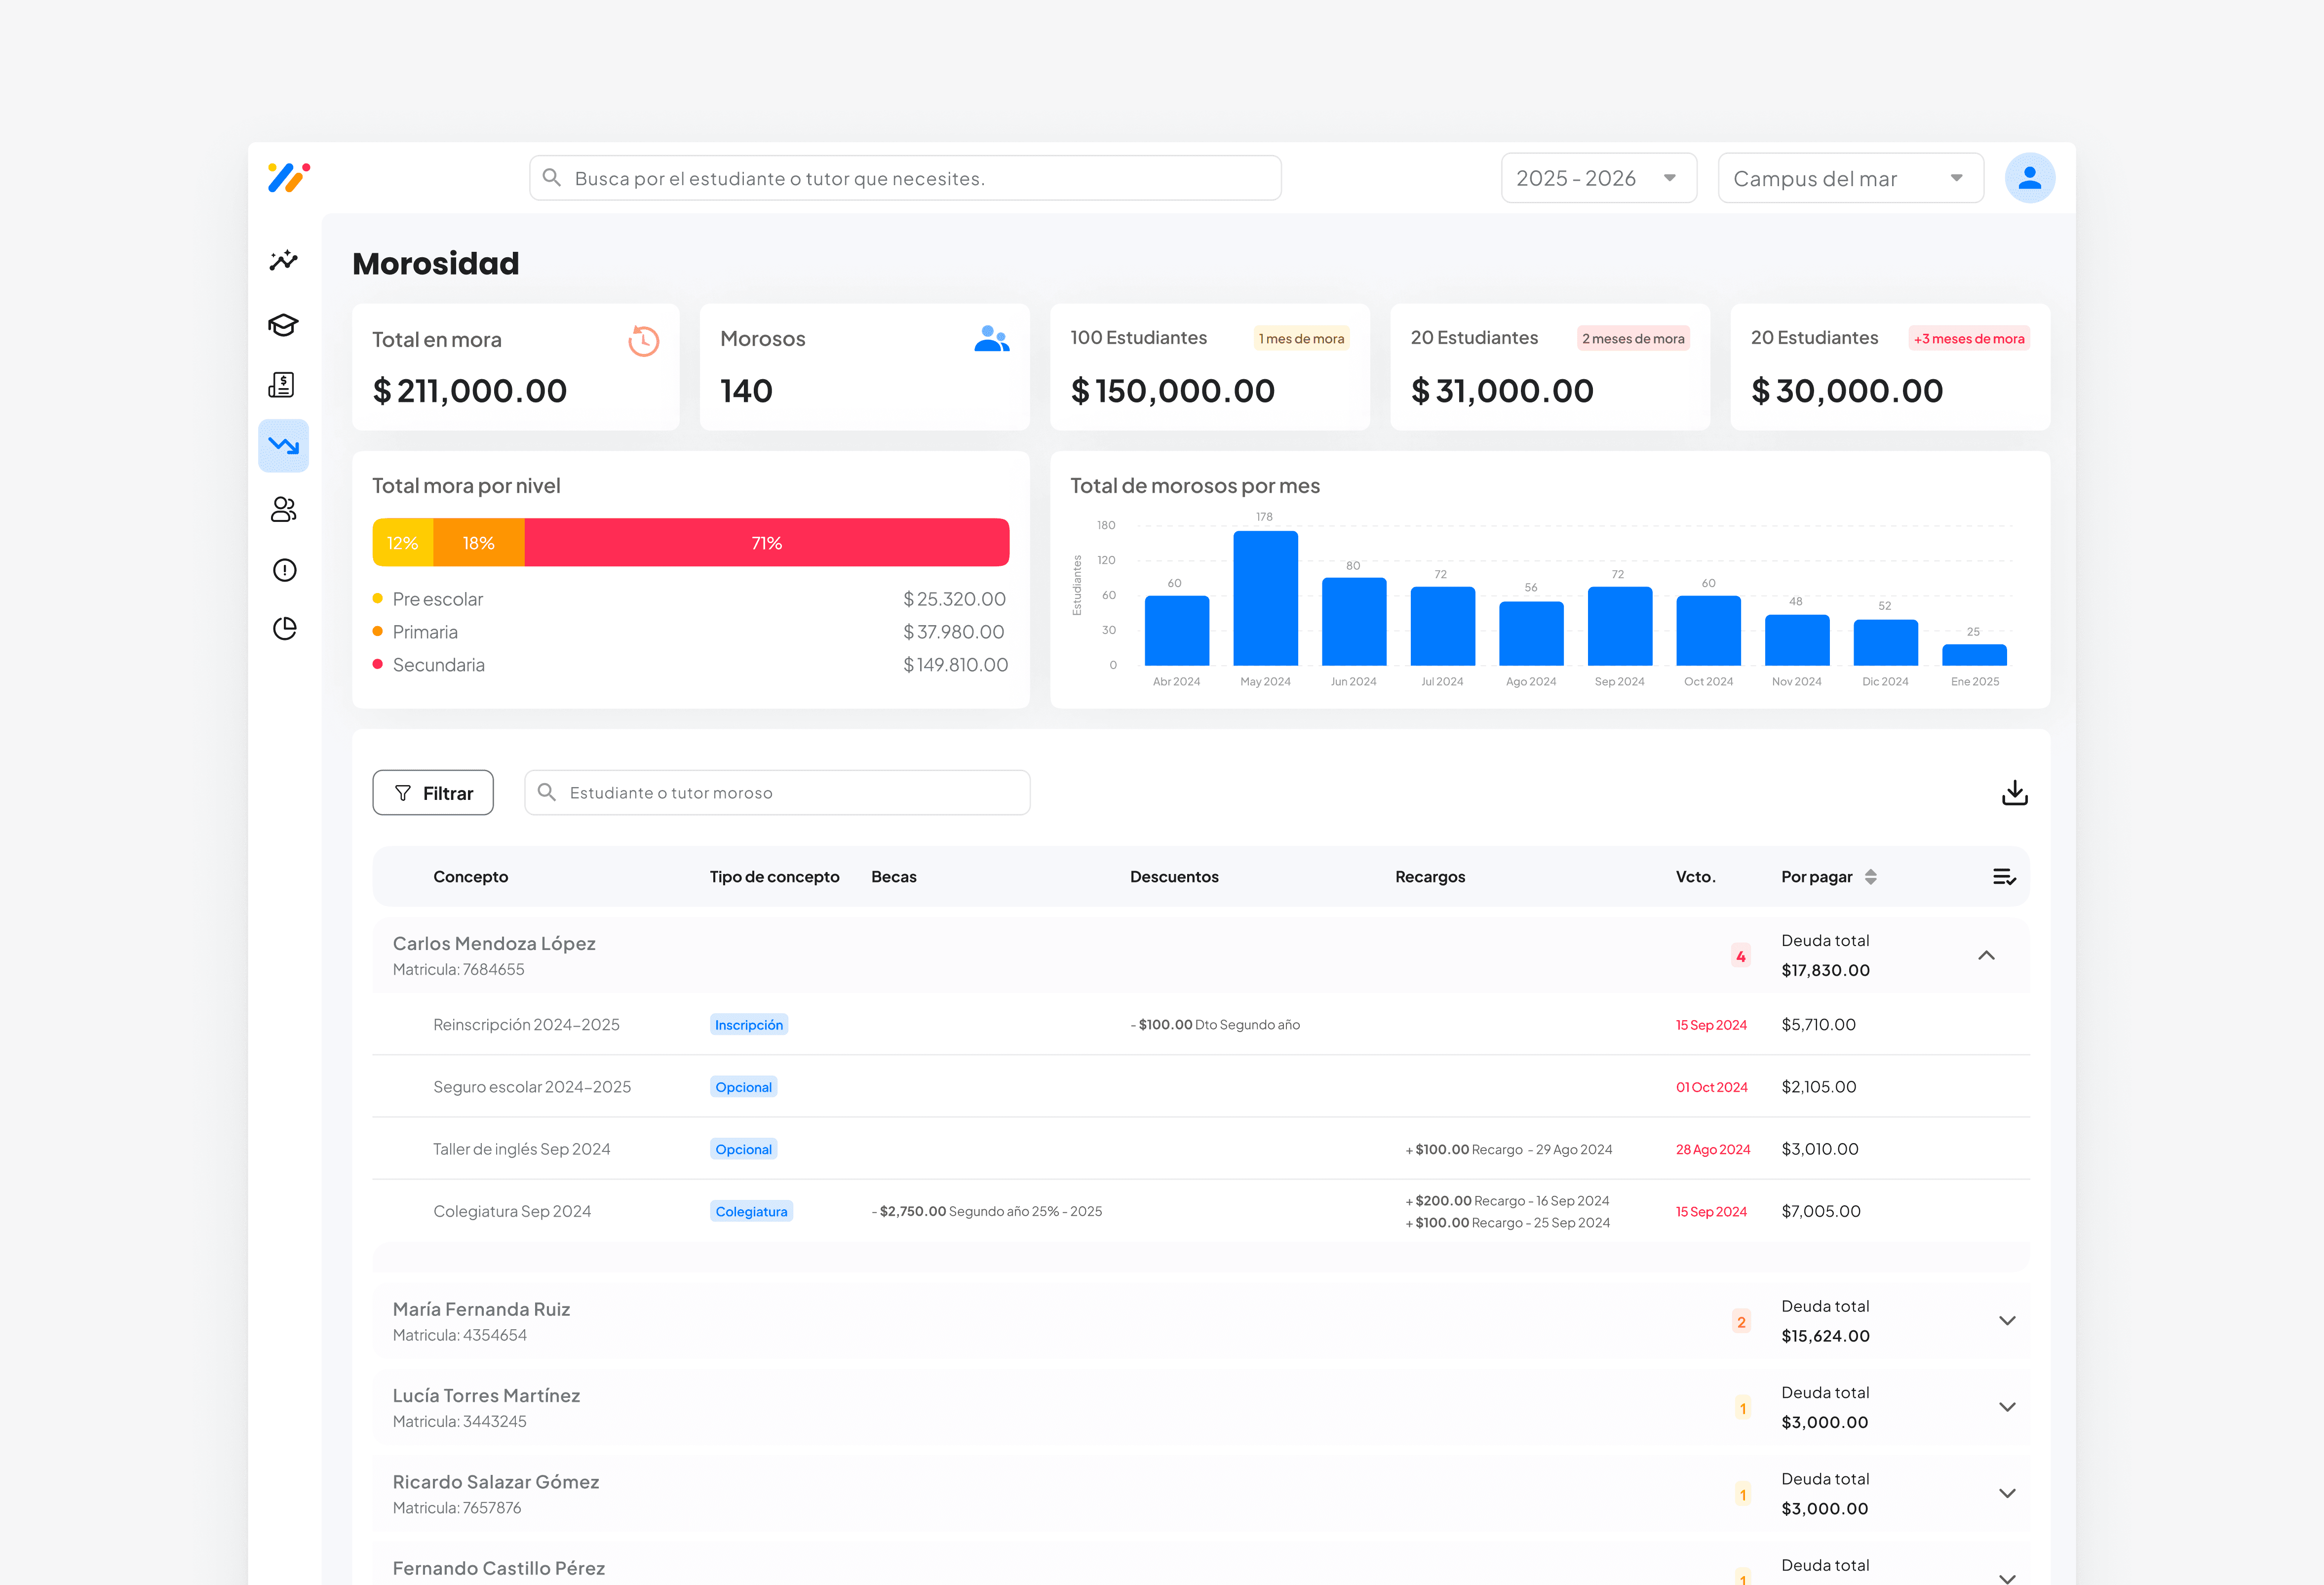
Task: Click the red badge 4 on Carlos Mendoza row
Action: pos(1741,956)
